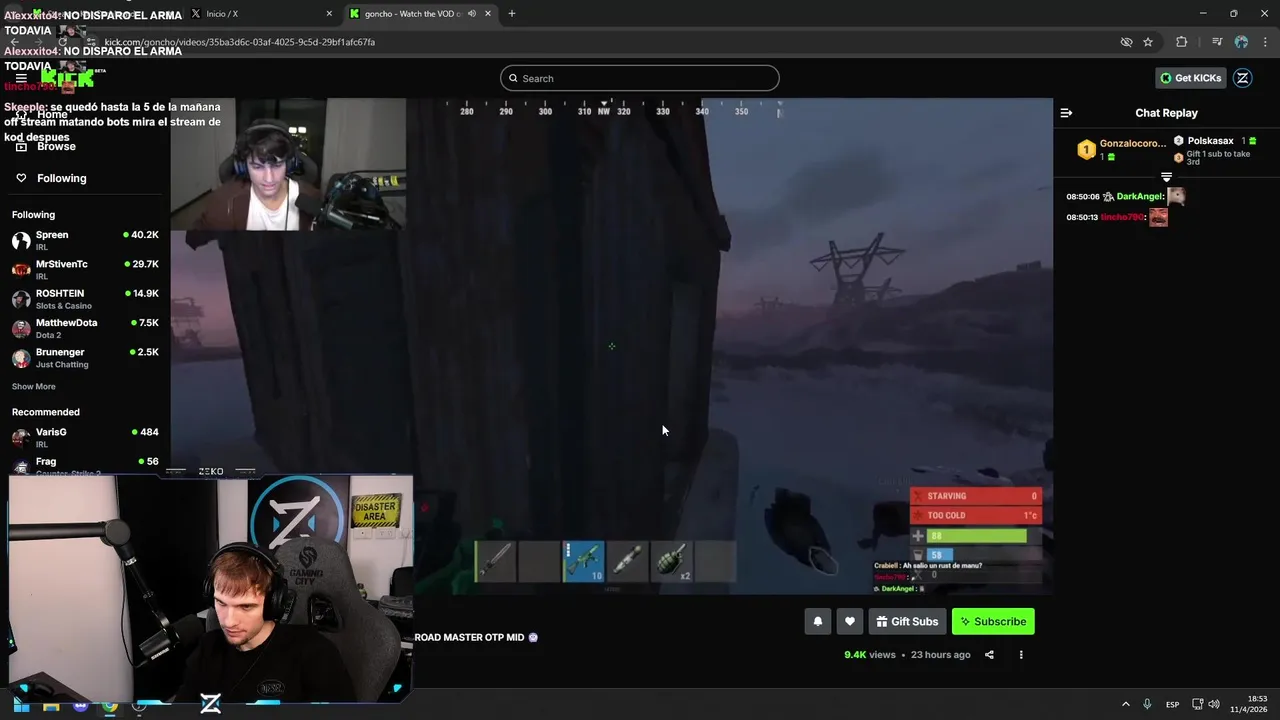Open taskbar volume control
The width and height of the screenshot is (1280, 720).
point(1214,704)
